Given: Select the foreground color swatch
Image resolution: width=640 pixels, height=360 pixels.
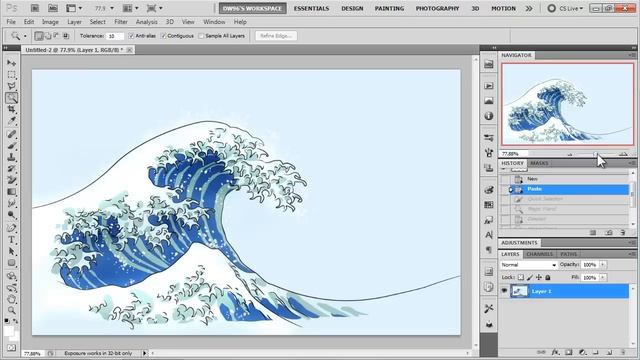Looking at the screenshot, I should 9,331.
